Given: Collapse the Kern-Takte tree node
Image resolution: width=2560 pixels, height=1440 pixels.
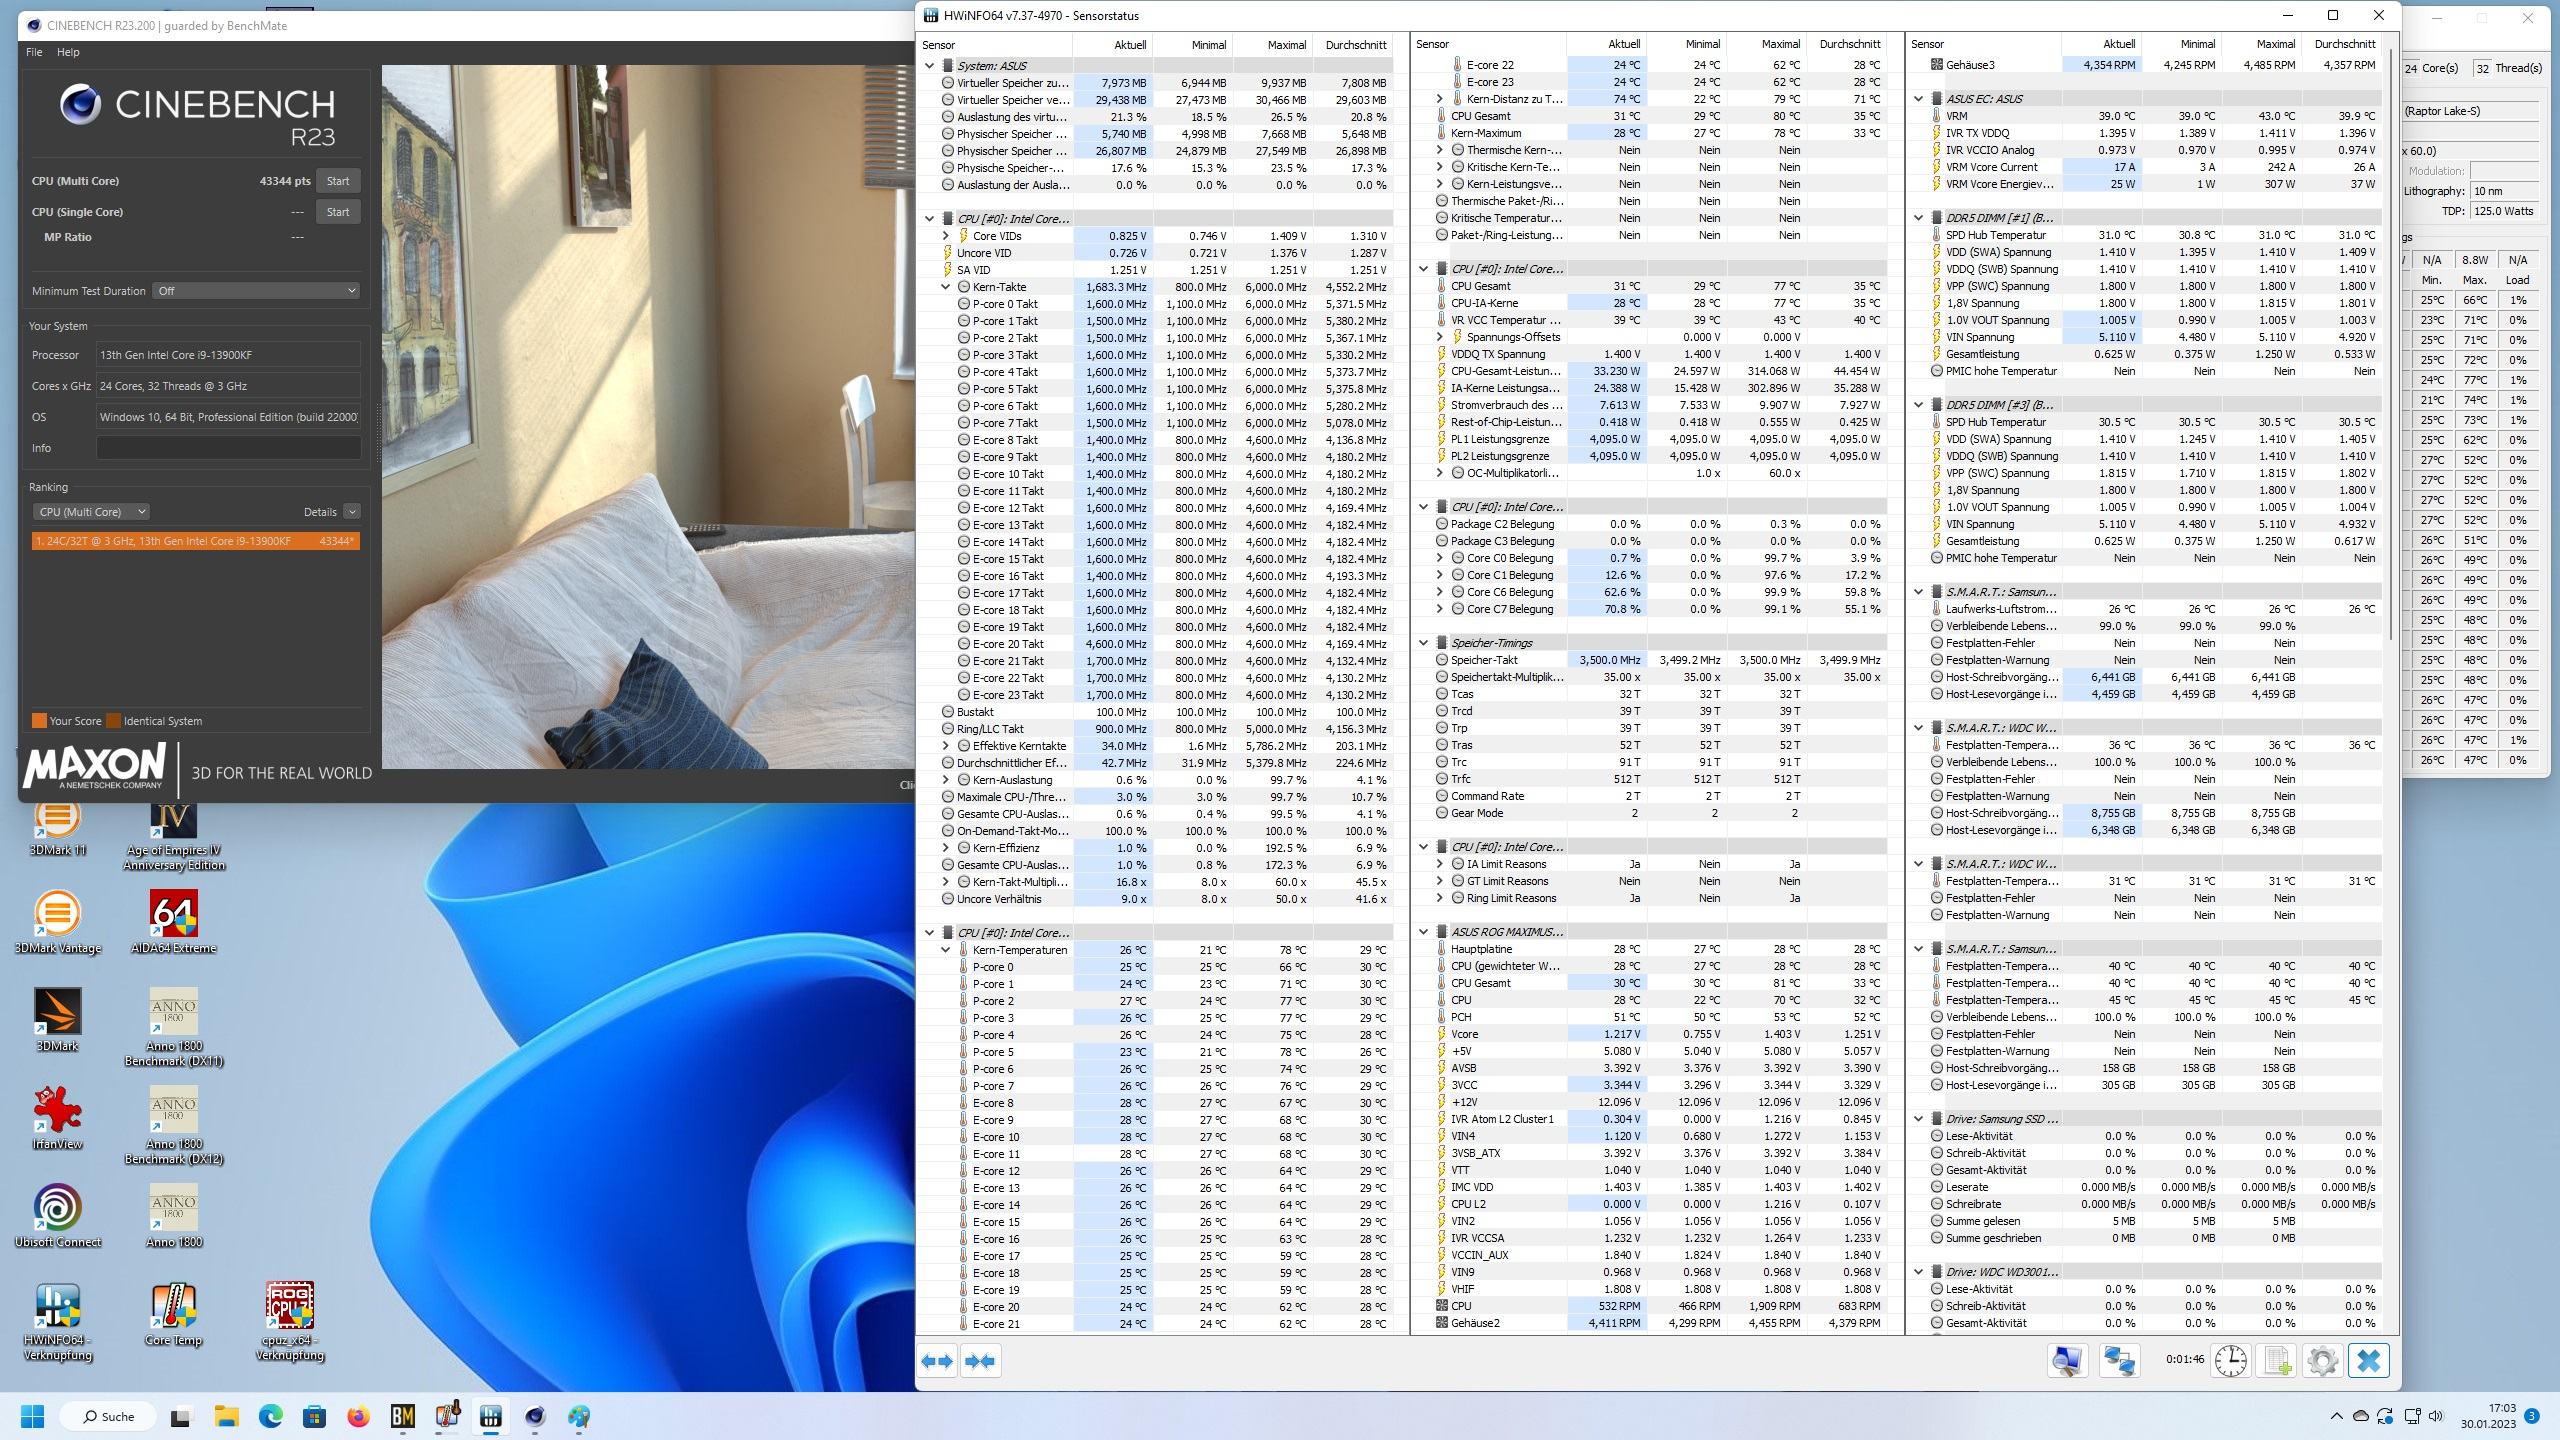Looking at the screenshot, I should tap(946, 287).
